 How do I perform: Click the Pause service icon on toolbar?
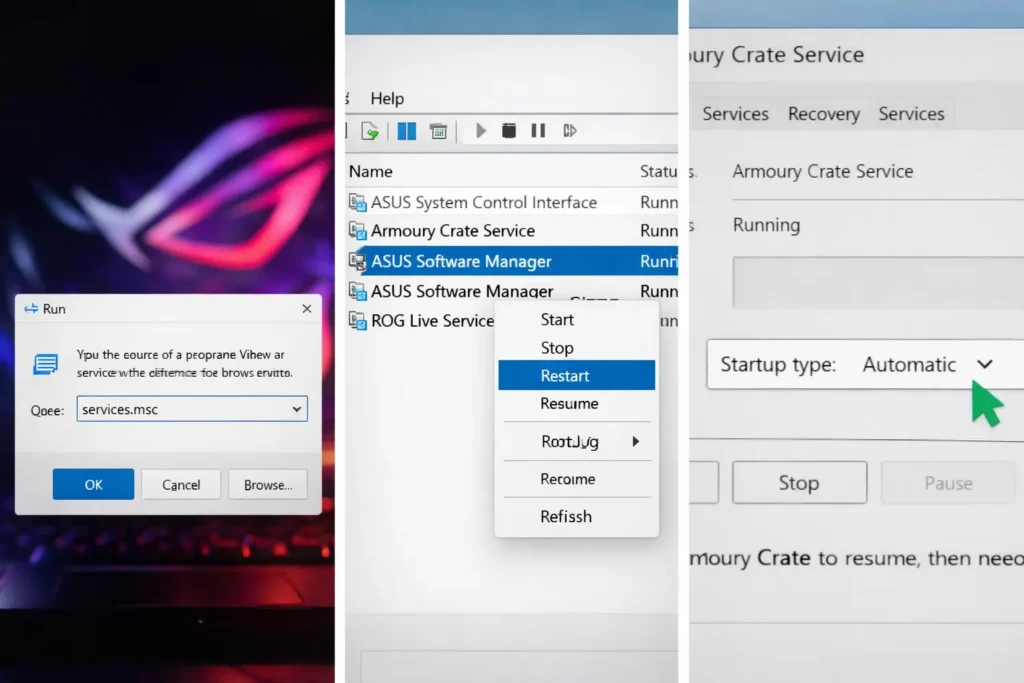click(x=538, y=130)
